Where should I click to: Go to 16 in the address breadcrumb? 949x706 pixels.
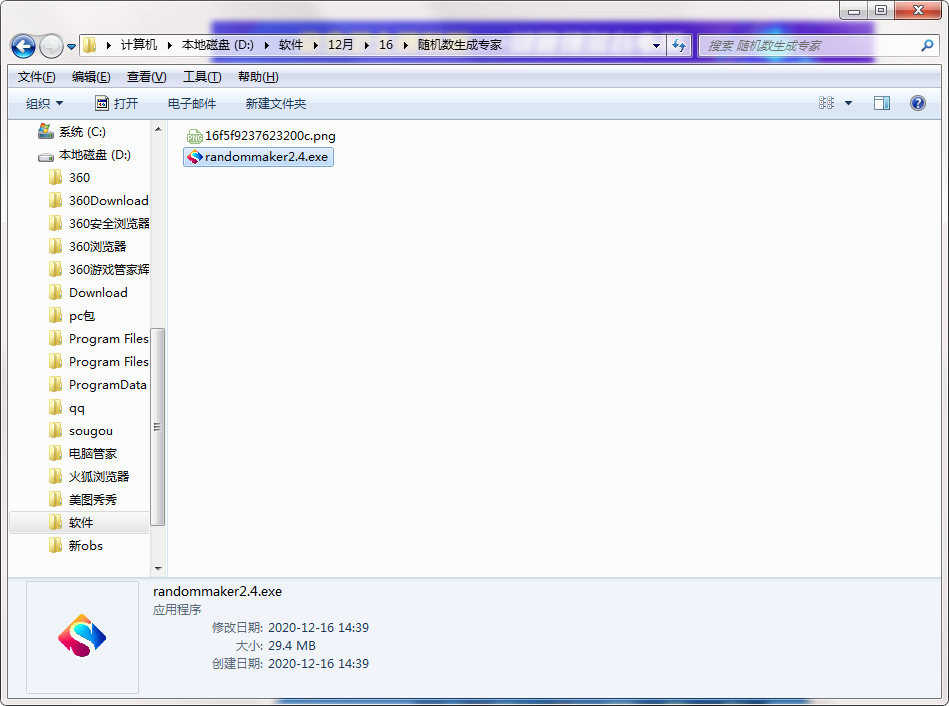386,45
